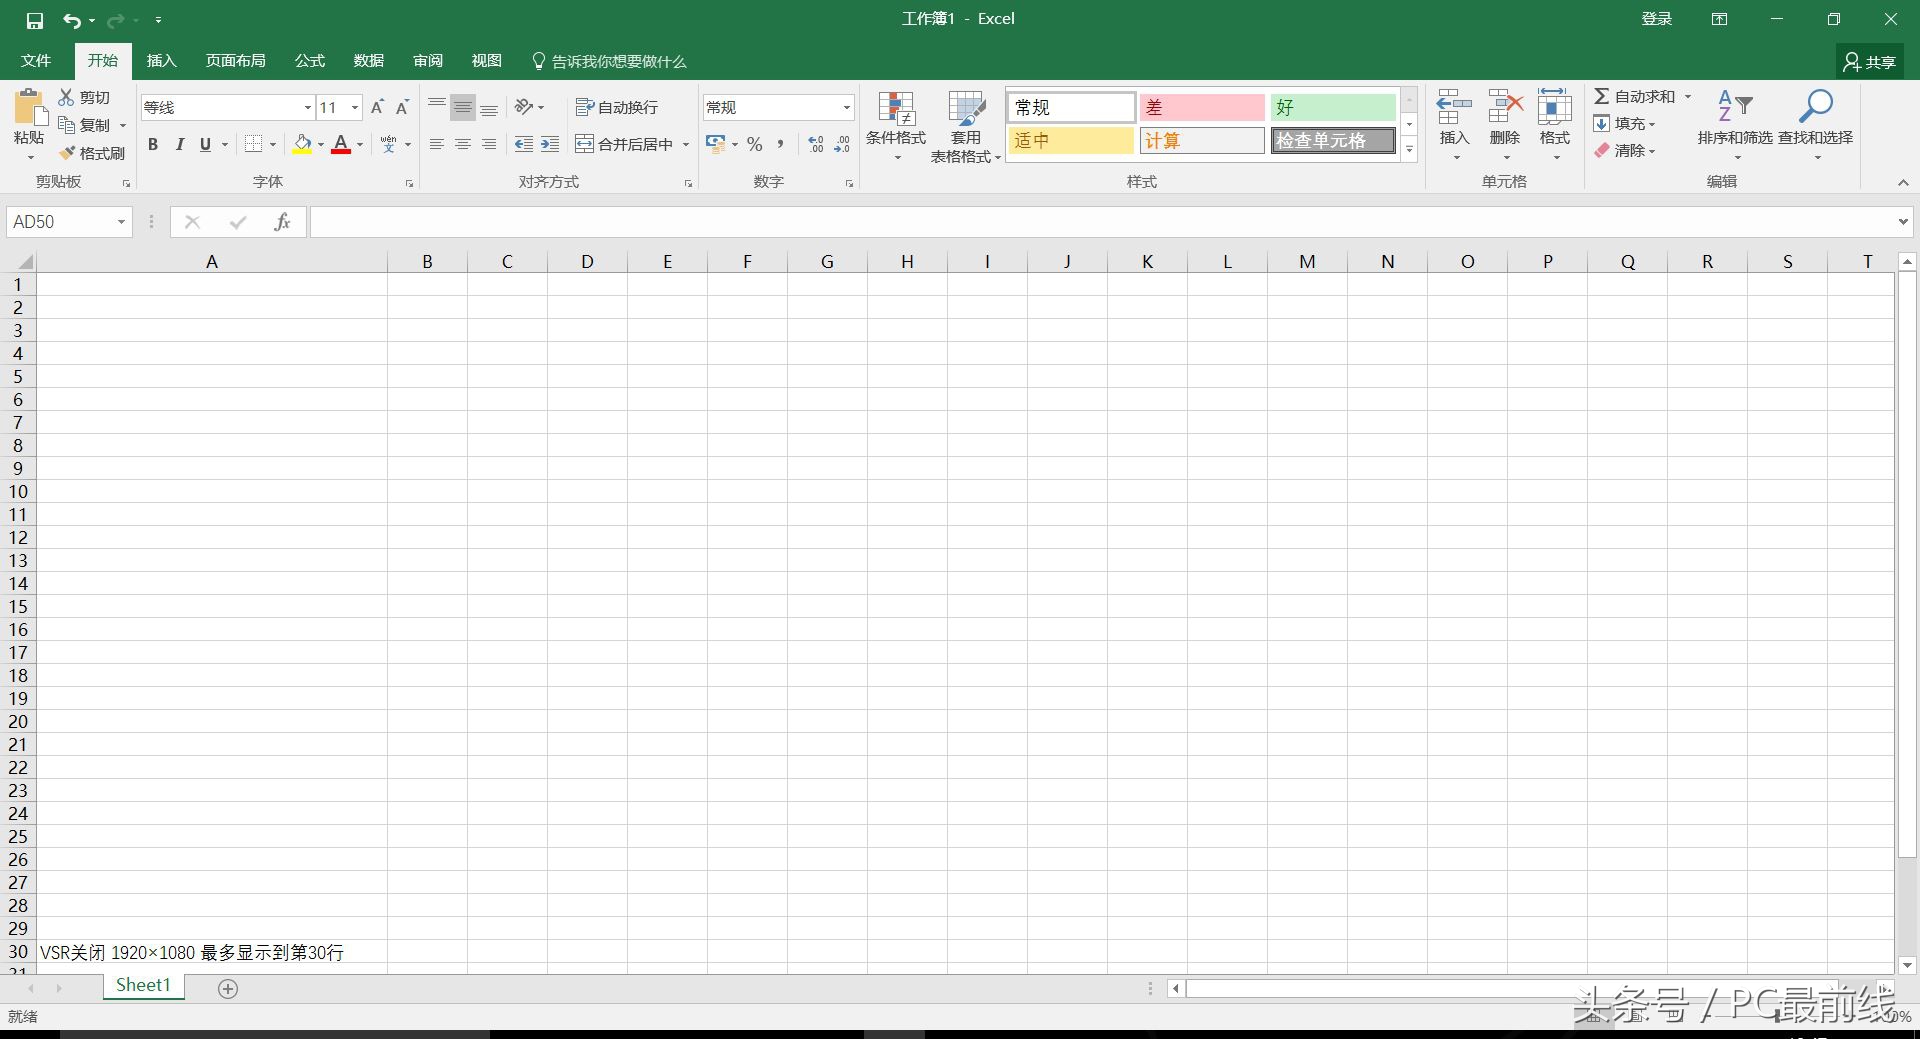Open the 文件 (File) menu
Image resolution: width=1920 pixels, height=1039 pixels.
pos(36,61)
